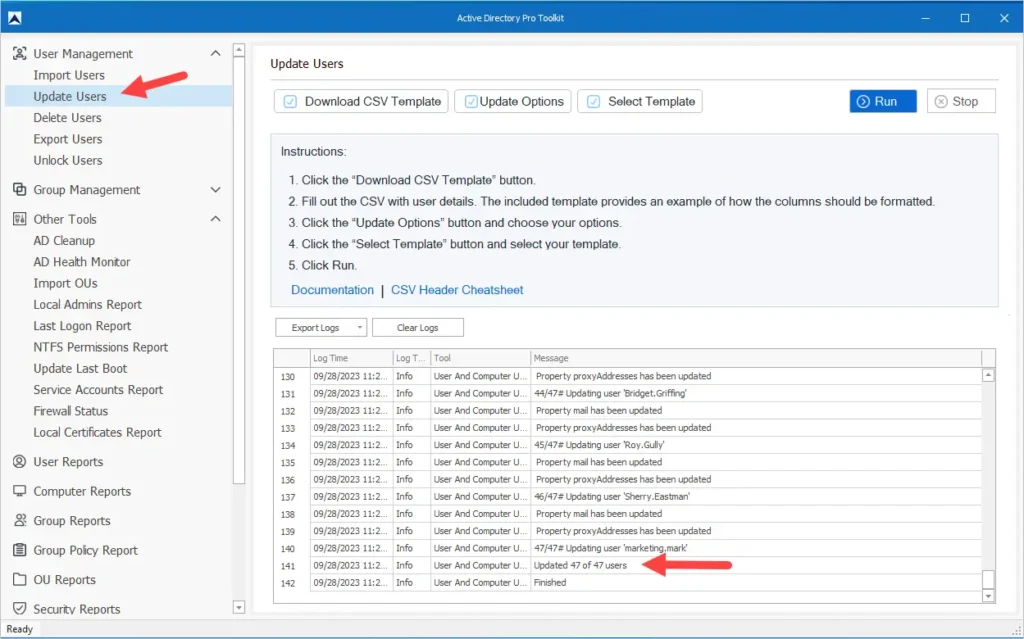Select log message updating user 'Bridget.Griffing'
1024x639 pixels.
[611, 393]
